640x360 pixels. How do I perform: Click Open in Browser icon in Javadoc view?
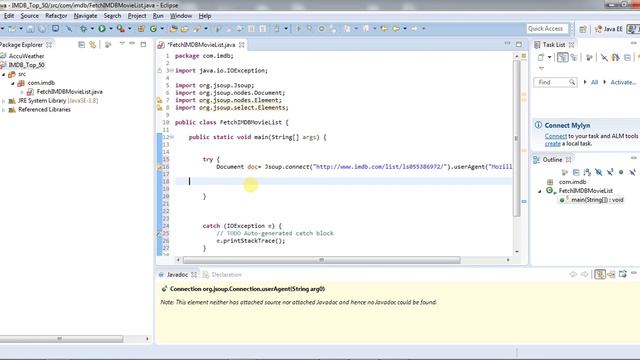coord(622,274)
